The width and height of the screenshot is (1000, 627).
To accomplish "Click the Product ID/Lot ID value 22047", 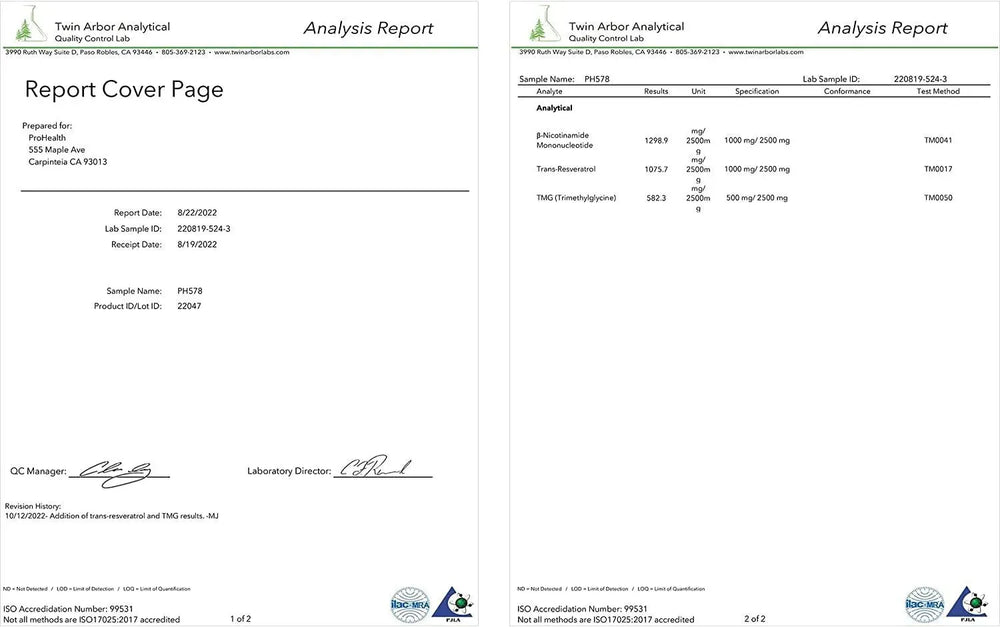I will pyautogui.click(x=189, y=306).
